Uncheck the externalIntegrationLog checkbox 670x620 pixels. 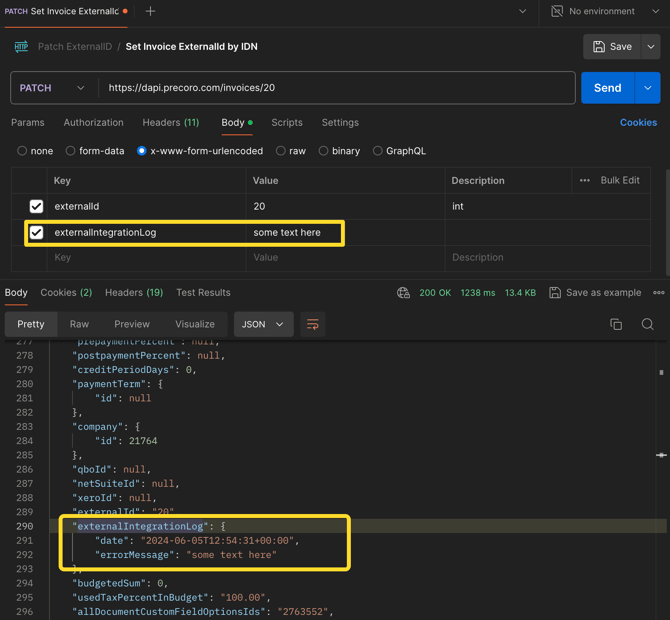[36, 232]
